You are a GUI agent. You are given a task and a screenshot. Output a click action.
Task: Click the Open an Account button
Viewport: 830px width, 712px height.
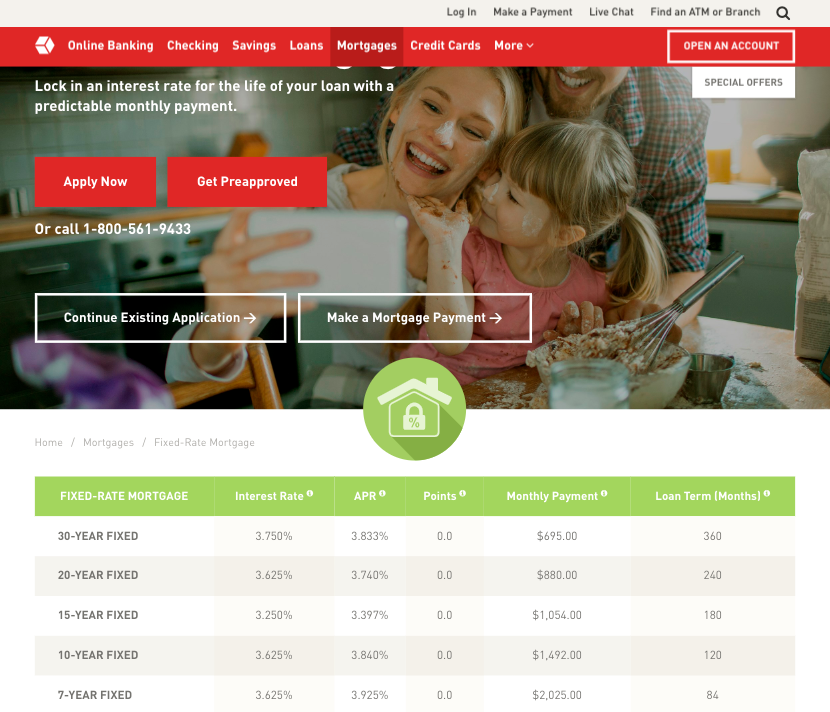730,46
